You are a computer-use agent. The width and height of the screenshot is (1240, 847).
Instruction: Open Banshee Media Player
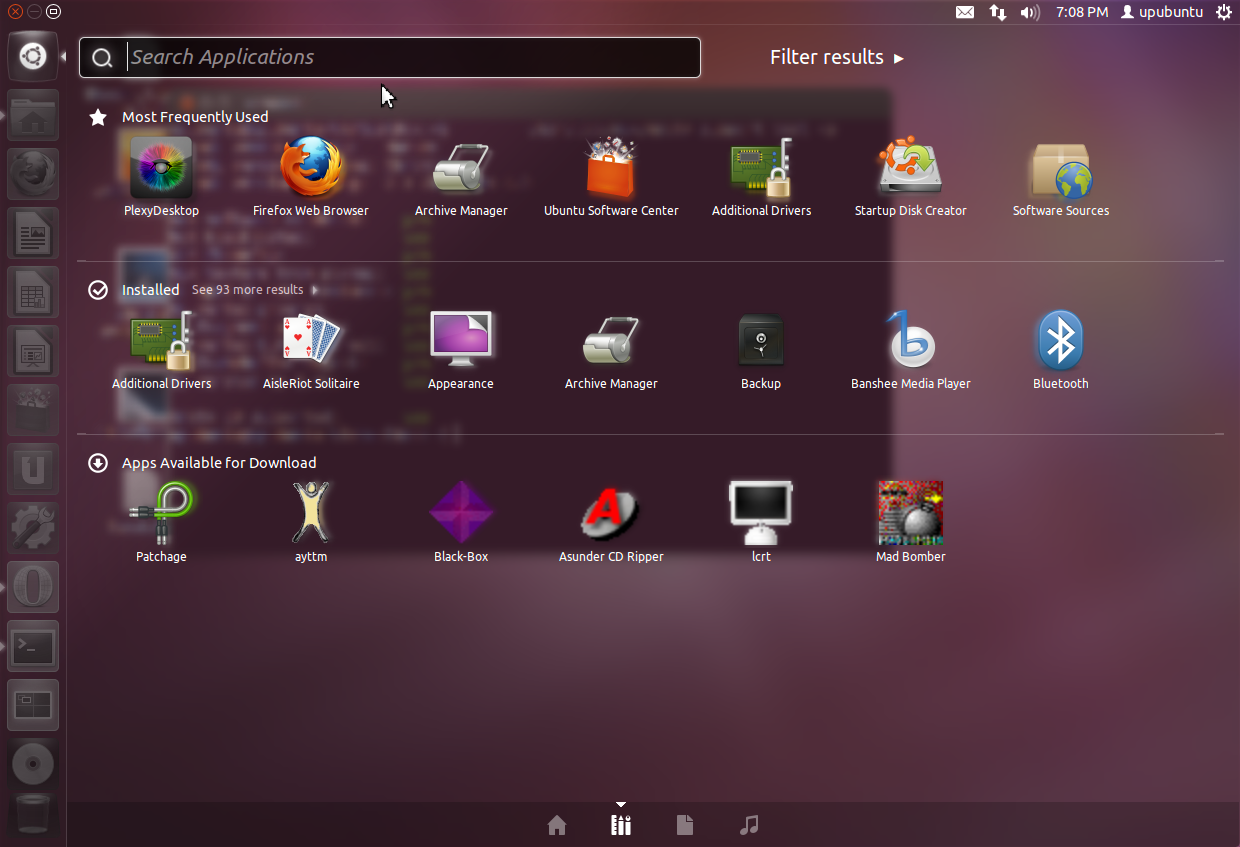[x=911, y=350]
